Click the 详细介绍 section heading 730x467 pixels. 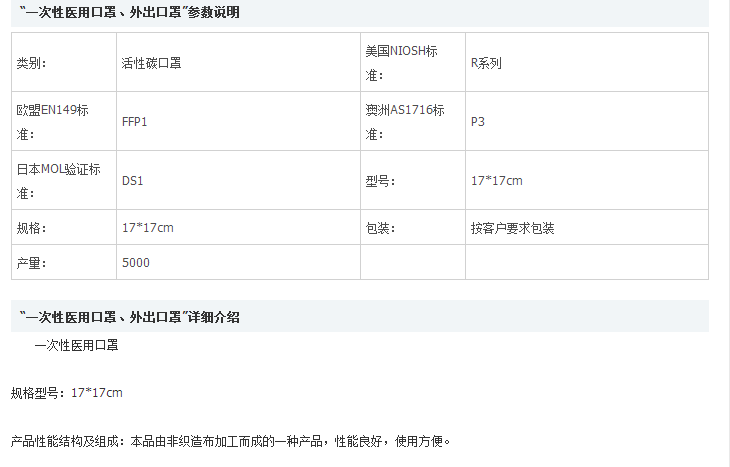click(x=129, y=317)
